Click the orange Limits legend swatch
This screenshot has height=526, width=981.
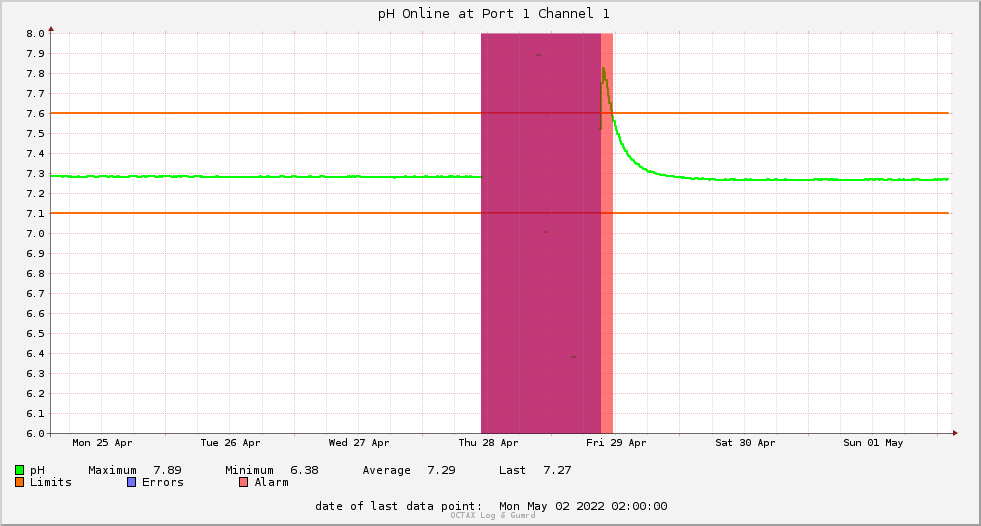(19, 482)
